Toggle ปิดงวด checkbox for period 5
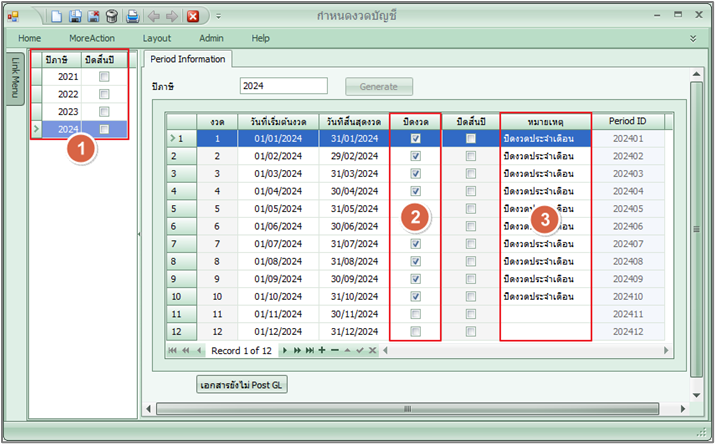 [415, 209]
